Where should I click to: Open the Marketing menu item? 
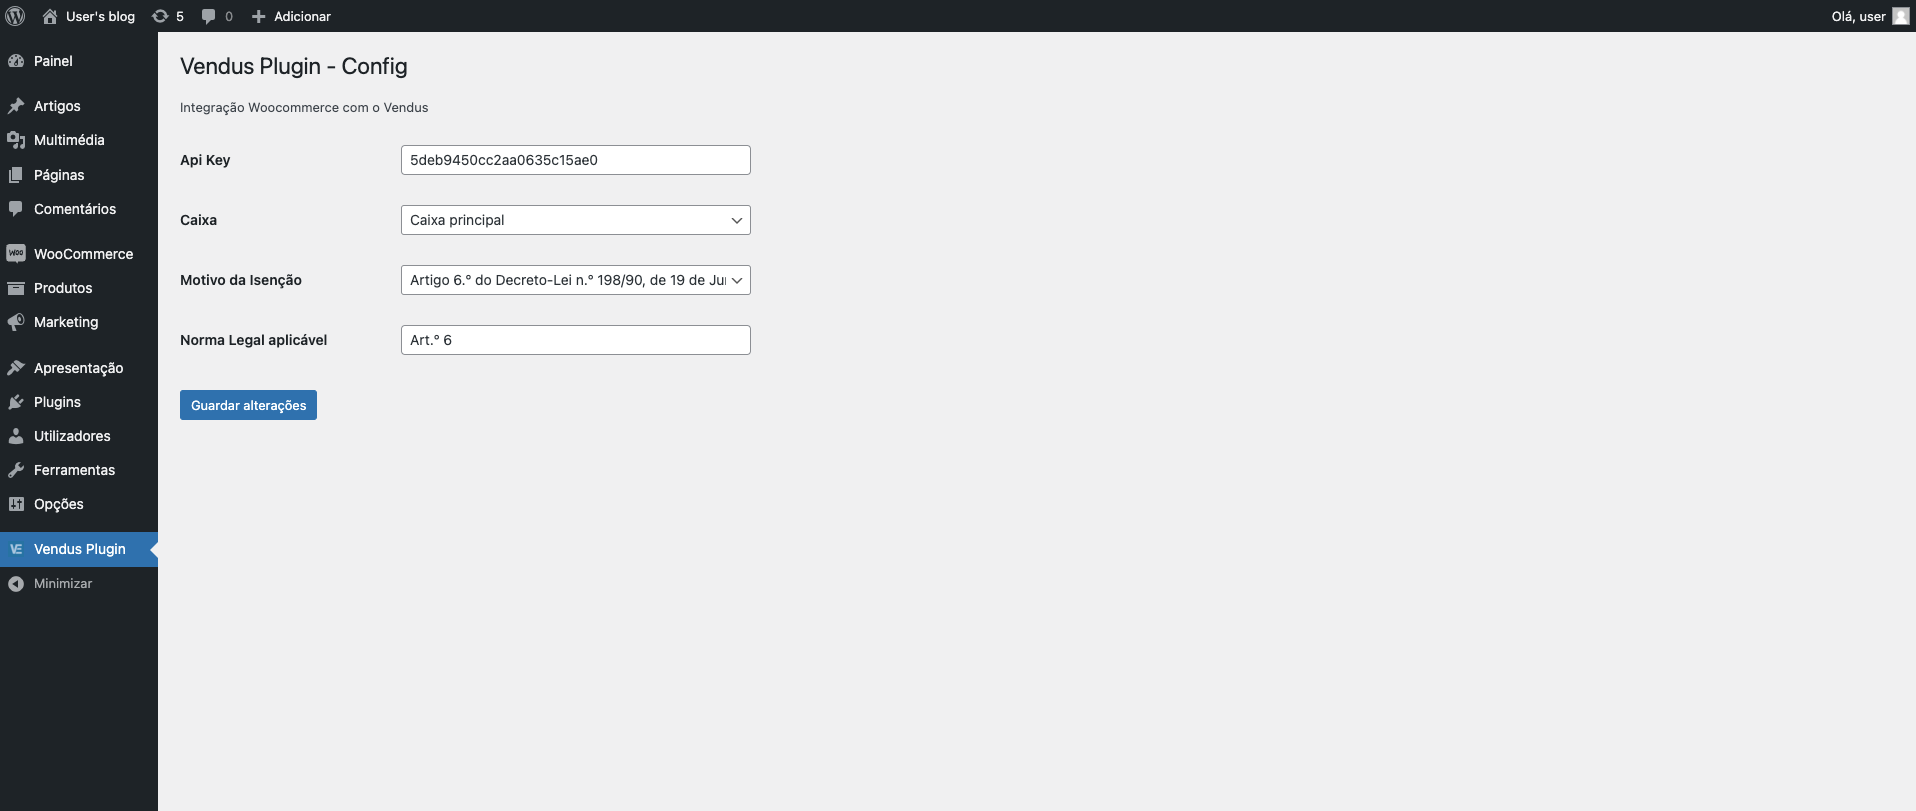(79, 322)
